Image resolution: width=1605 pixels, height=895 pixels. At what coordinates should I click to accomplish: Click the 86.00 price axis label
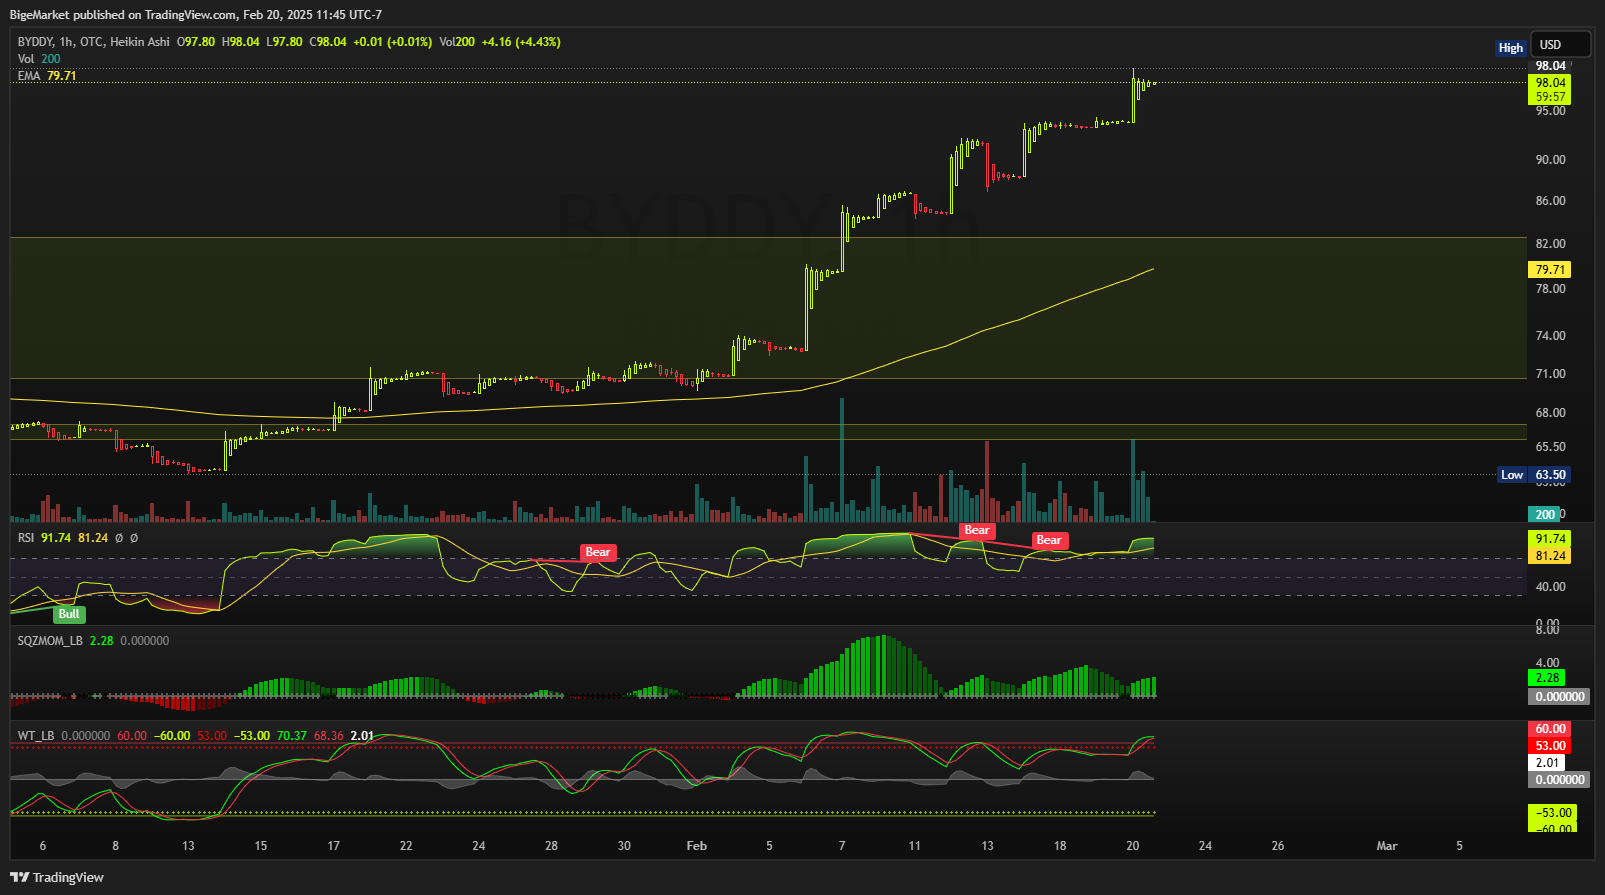point(1550,201)
